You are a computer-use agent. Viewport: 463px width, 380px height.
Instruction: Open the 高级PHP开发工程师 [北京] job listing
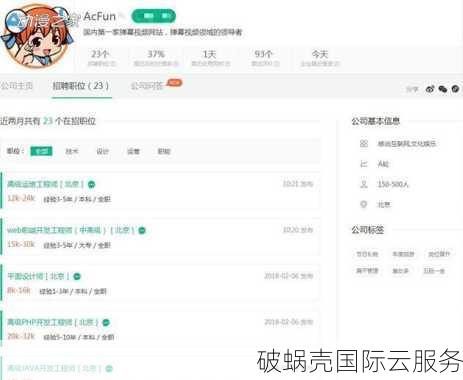pyautogui.click(x=53, y=322)
